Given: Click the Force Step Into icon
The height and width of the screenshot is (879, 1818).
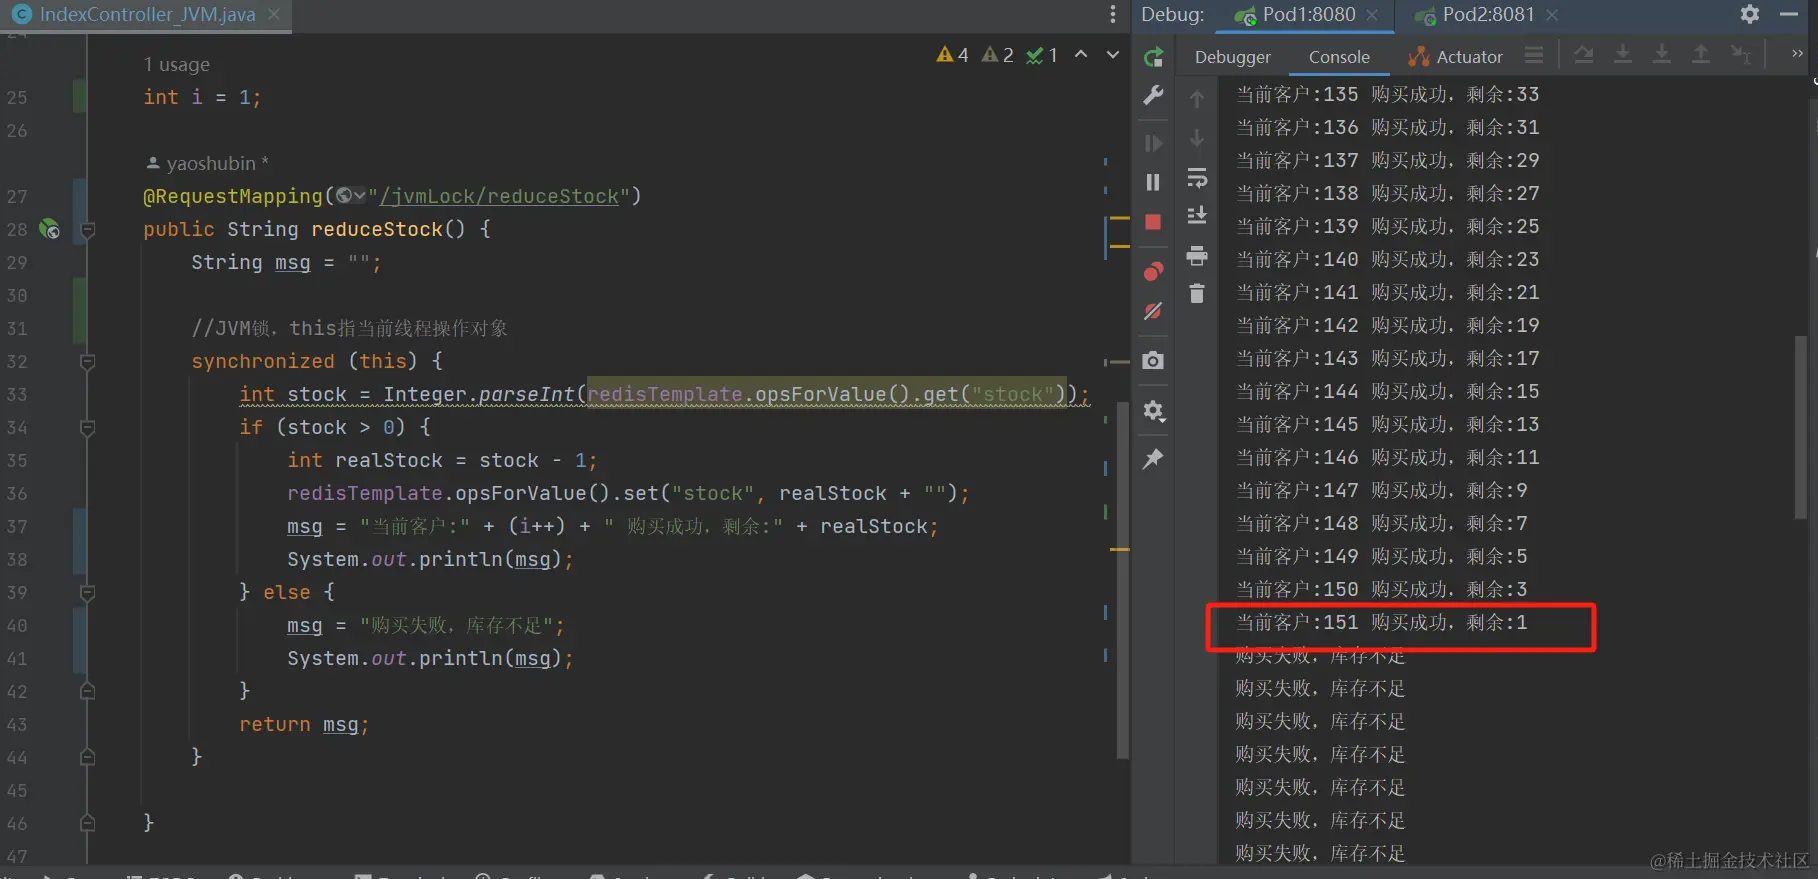Looking at the screenshot, I should click(x=1661, y=55).
